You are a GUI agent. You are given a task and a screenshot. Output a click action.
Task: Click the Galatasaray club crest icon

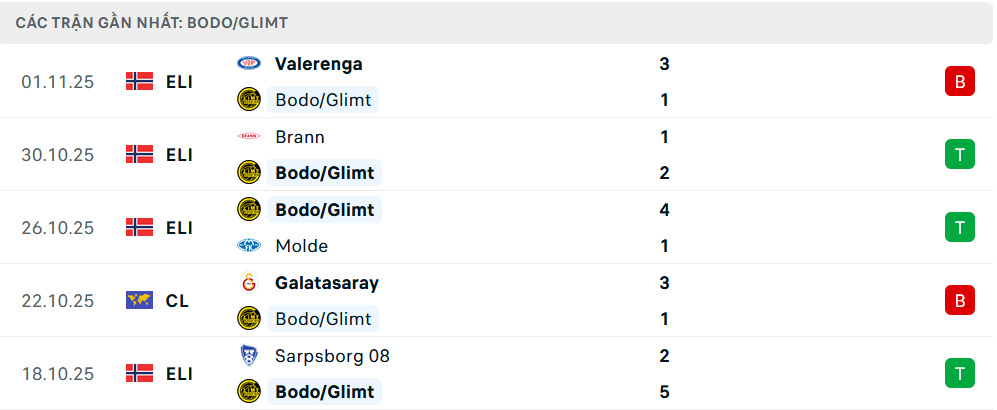click(x=248, y=283)
